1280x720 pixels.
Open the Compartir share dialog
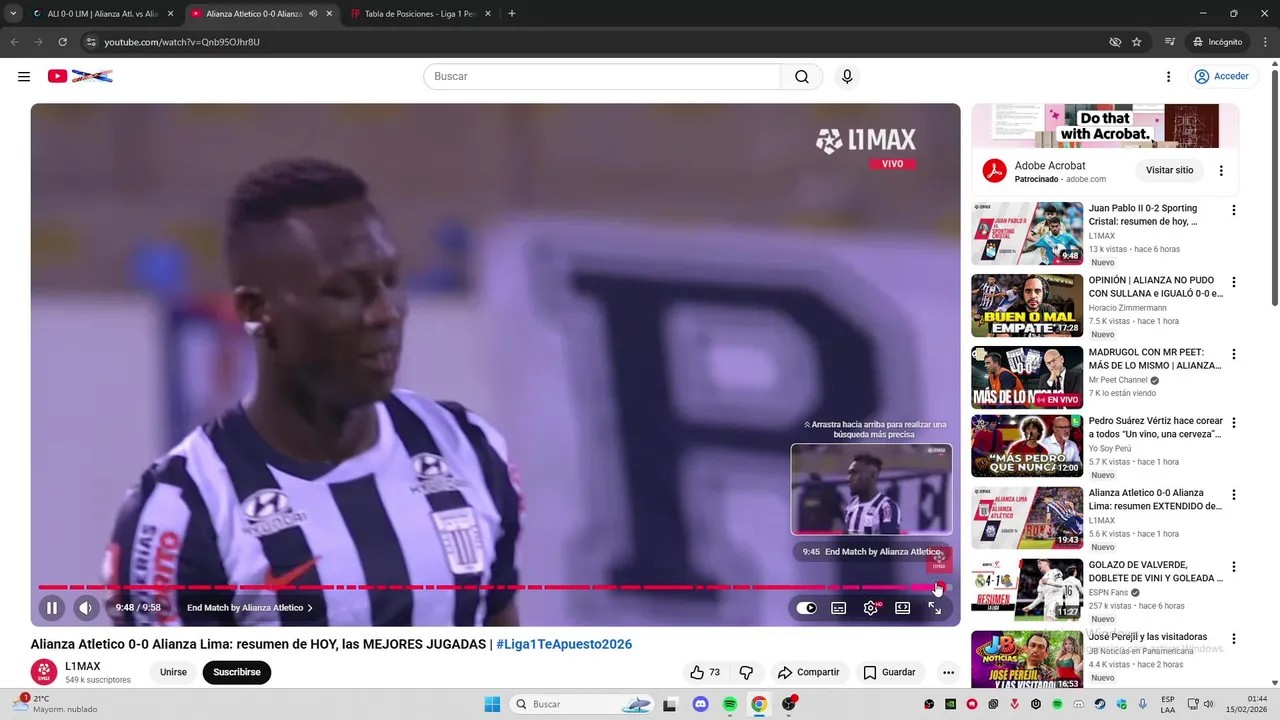tap(808, 672)
